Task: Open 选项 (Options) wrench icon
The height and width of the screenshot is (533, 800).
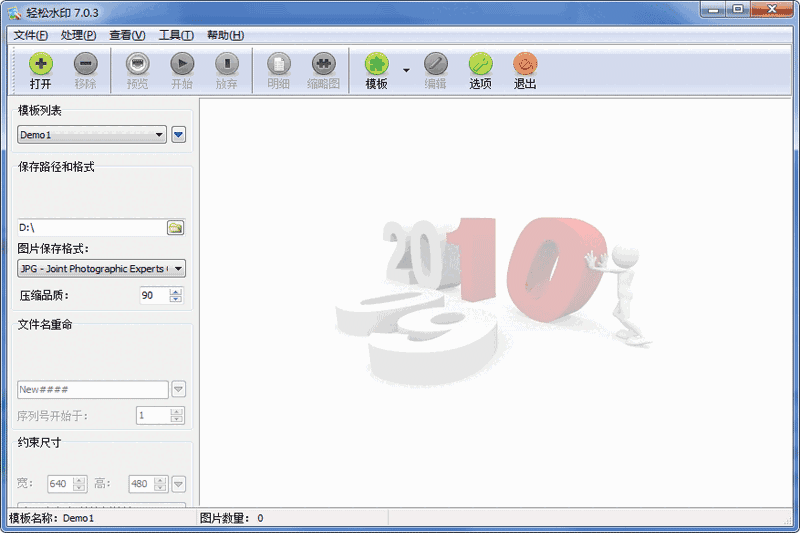Action: [x=480, y=64]
